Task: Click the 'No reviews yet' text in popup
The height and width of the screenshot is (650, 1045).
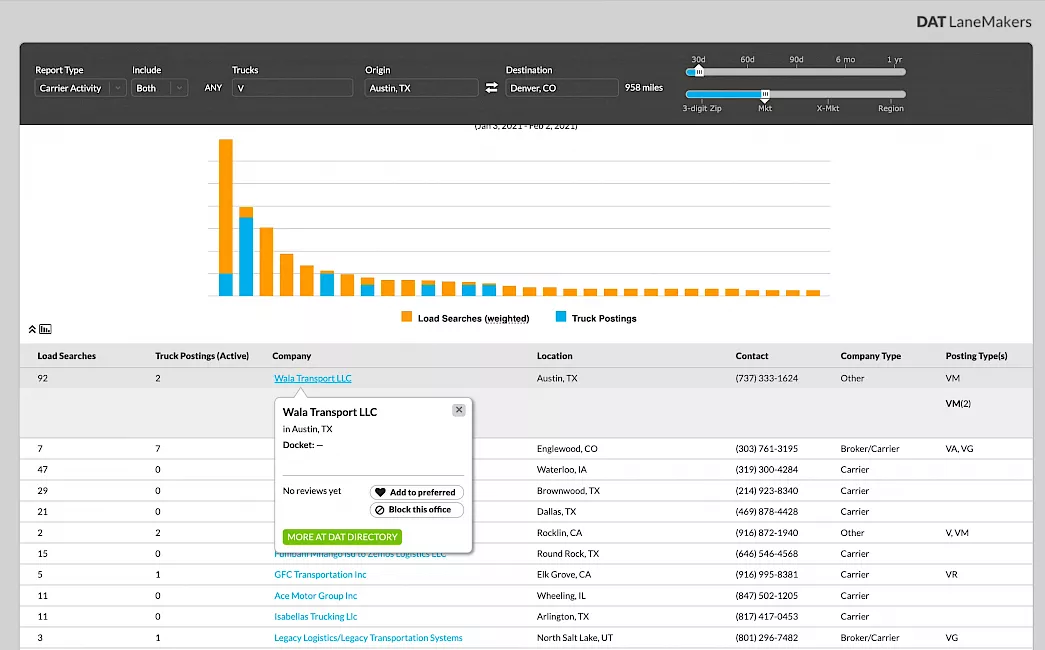Action: (311, 491)
